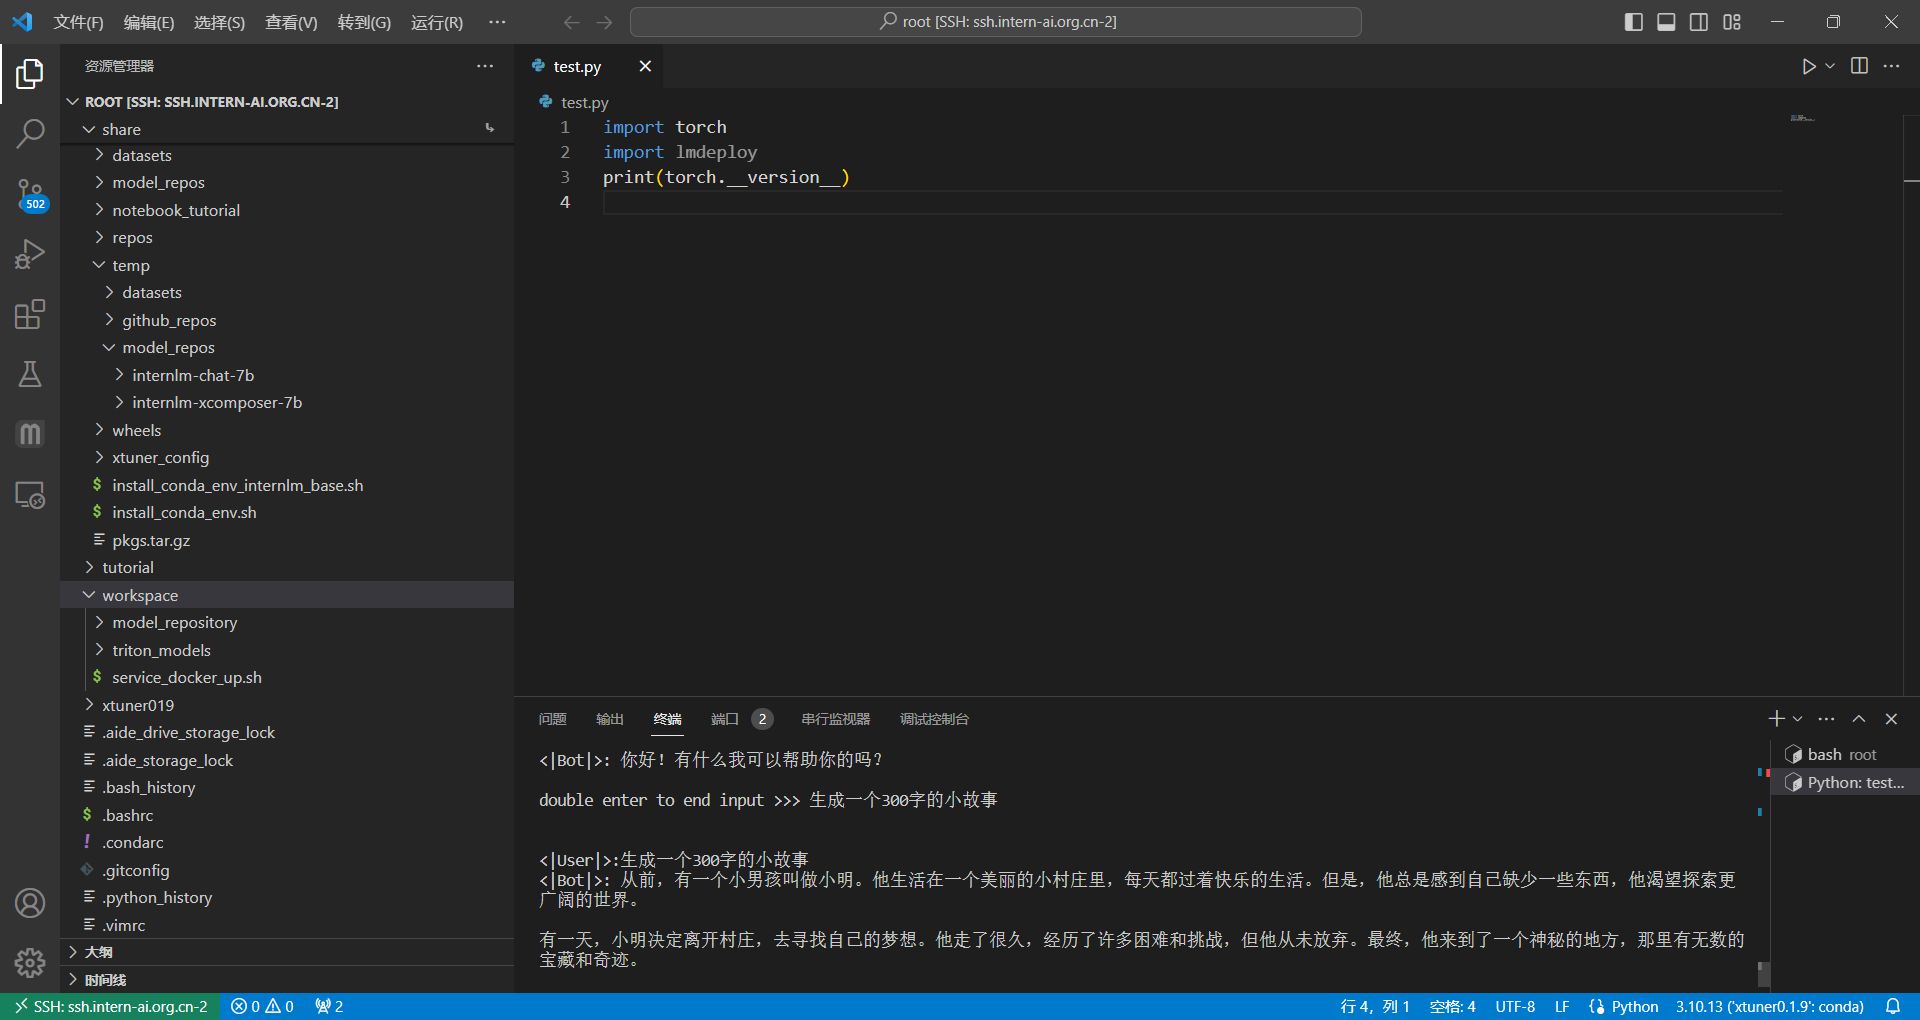
Task: Open the Extensions view
Action: (x=30, y=315)
